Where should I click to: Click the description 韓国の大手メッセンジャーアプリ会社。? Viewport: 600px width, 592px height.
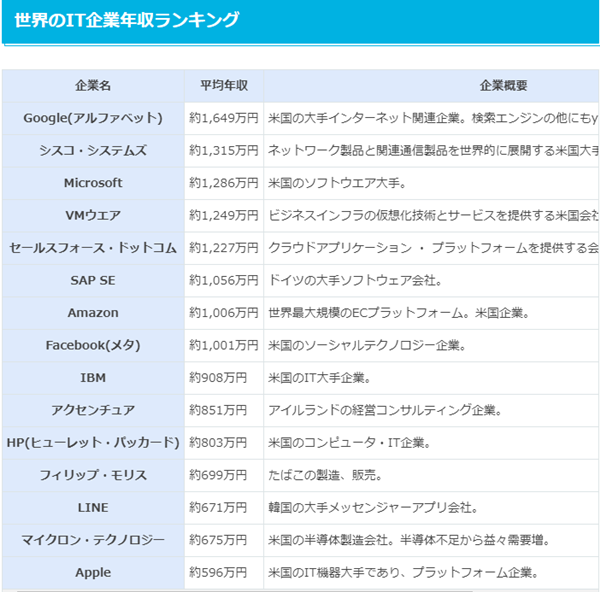[373, 508]
